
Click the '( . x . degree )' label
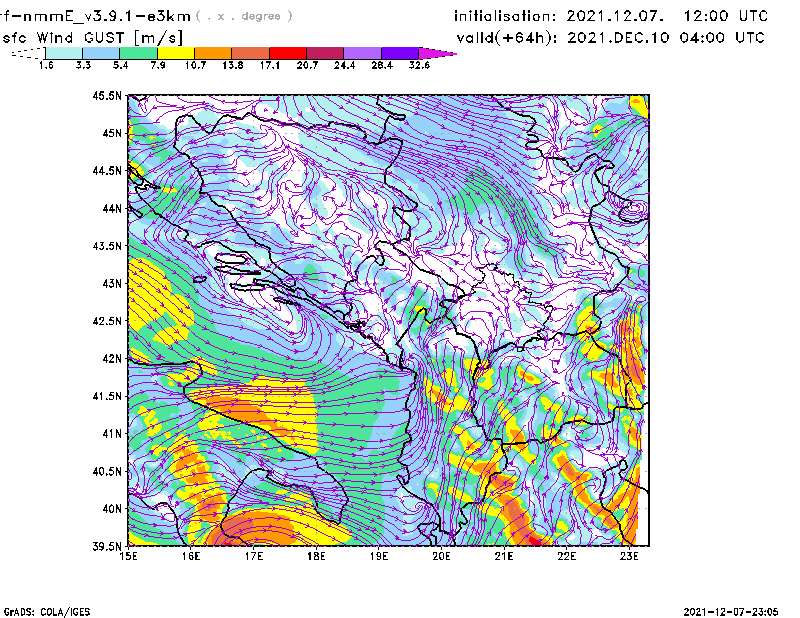point(244,16)
